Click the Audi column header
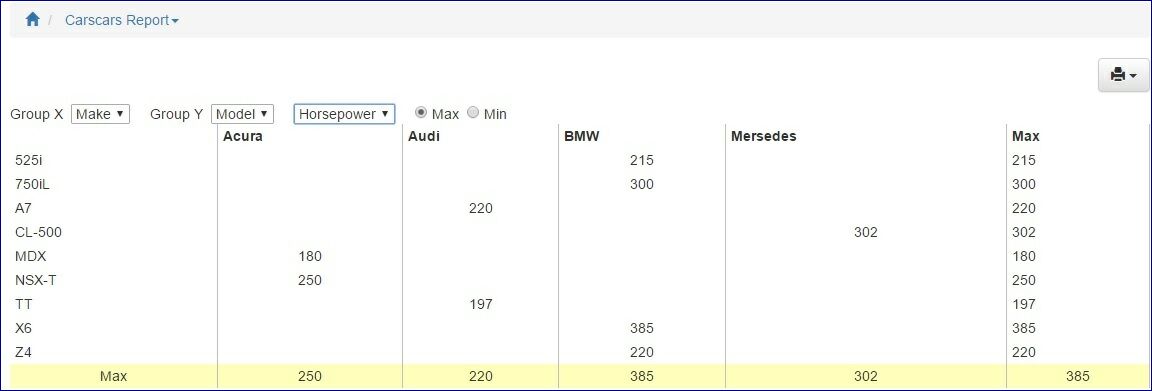 424,136
